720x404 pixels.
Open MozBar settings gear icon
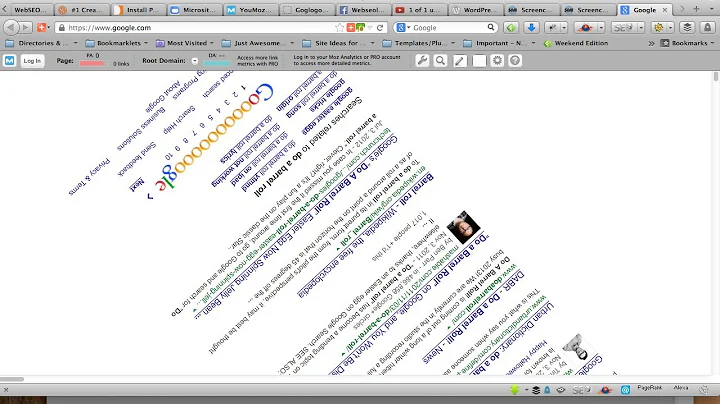[497, 61]
